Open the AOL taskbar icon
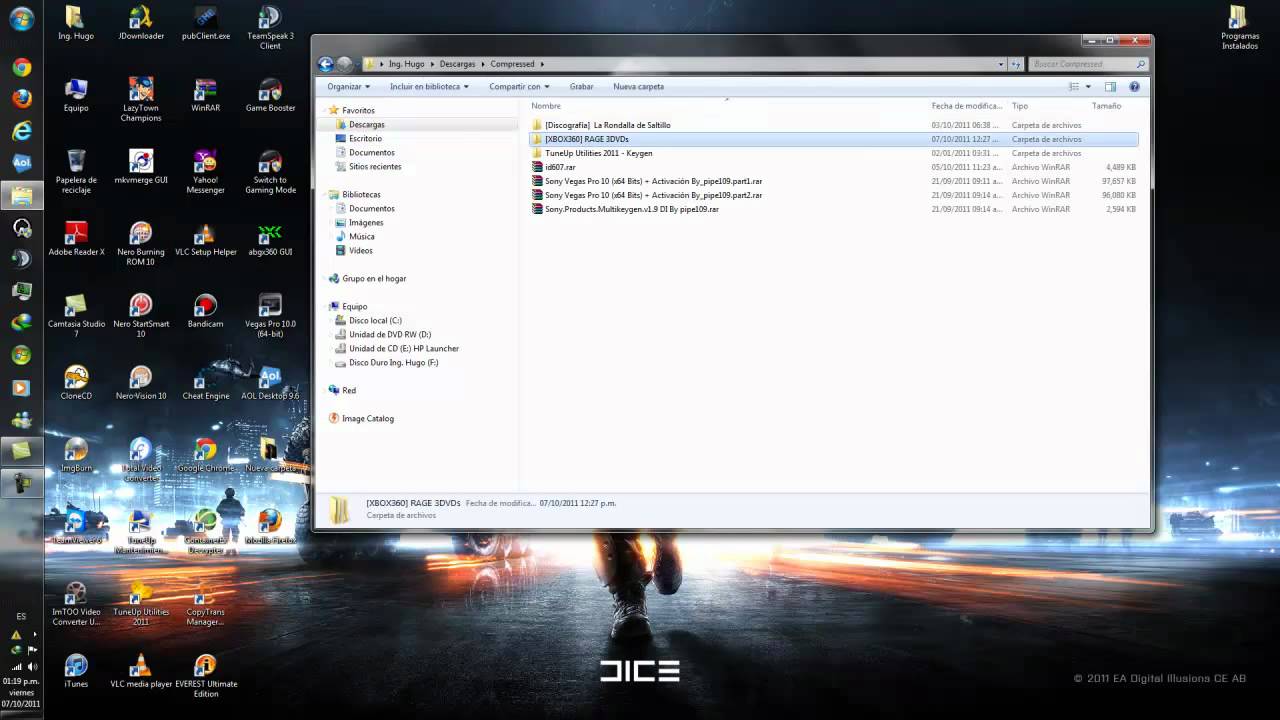This screenshot has width=1280, height=720. (x=21, y=163)
